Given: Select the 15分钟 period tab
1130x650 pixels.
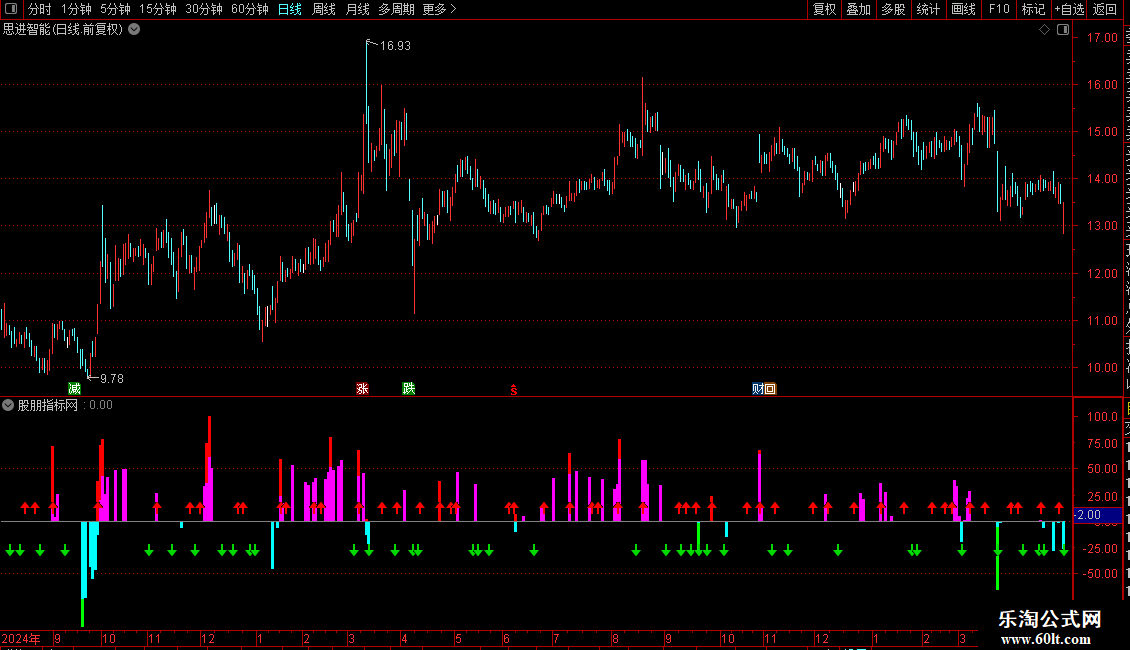Looking at the screenshot, I should pos(158,9).
